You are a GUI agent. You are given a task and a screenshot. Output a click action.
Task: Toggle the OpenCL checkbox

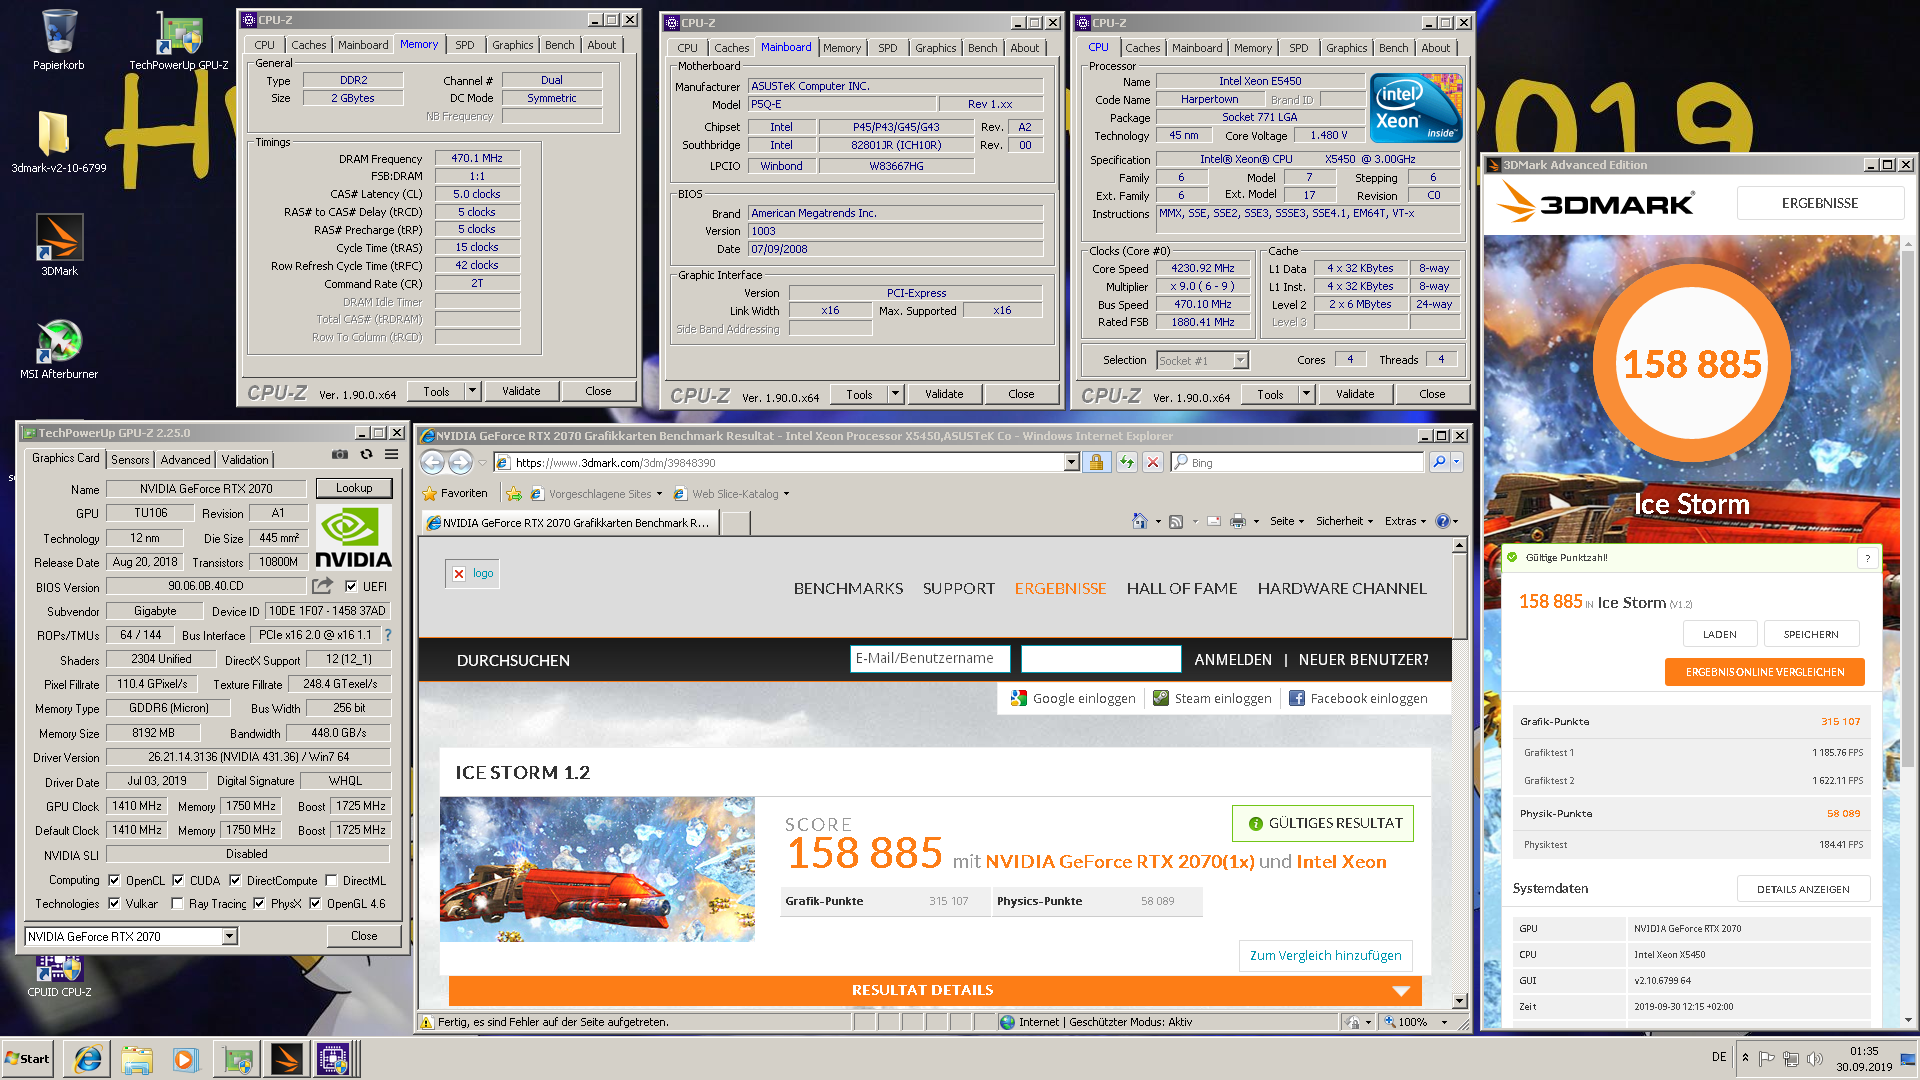(x=114, y=881)
